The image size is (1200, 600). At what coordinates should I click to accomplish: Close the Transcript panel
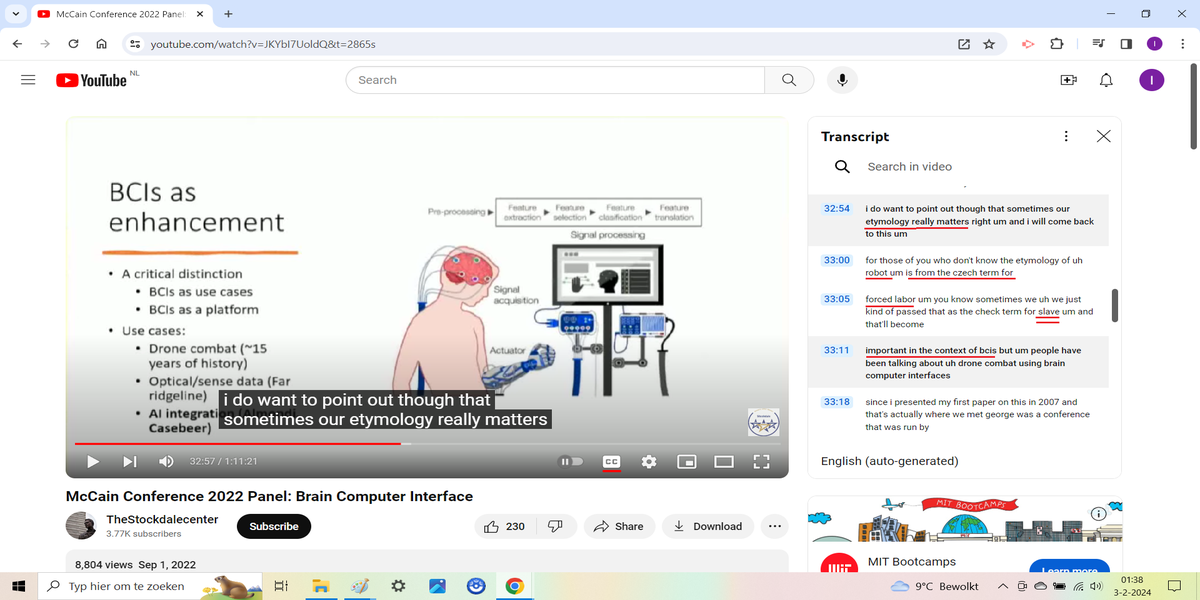pyautogui.click(x=1103, y=136)
